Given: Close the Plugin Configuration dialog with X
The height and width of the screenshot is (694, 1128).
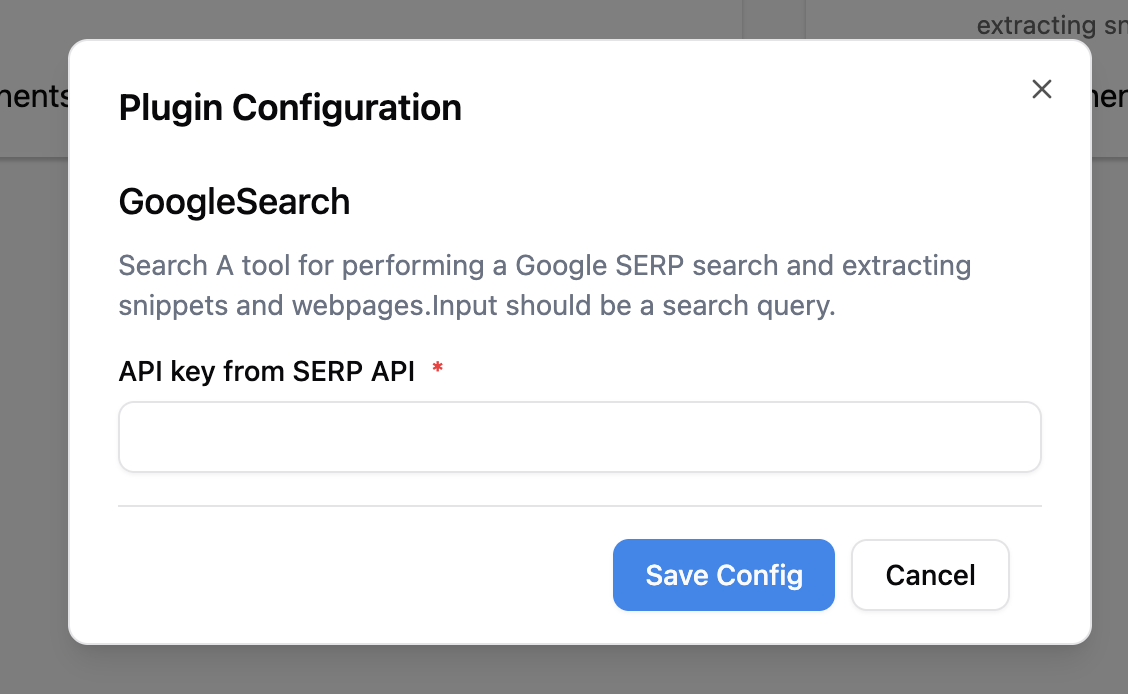Looking at the screenshot, I should tap(1042, 89).
